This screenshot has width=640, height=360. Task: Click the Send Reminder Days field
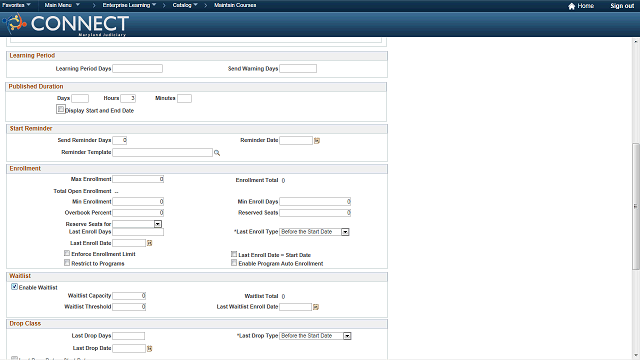click(x=120, y=140)
